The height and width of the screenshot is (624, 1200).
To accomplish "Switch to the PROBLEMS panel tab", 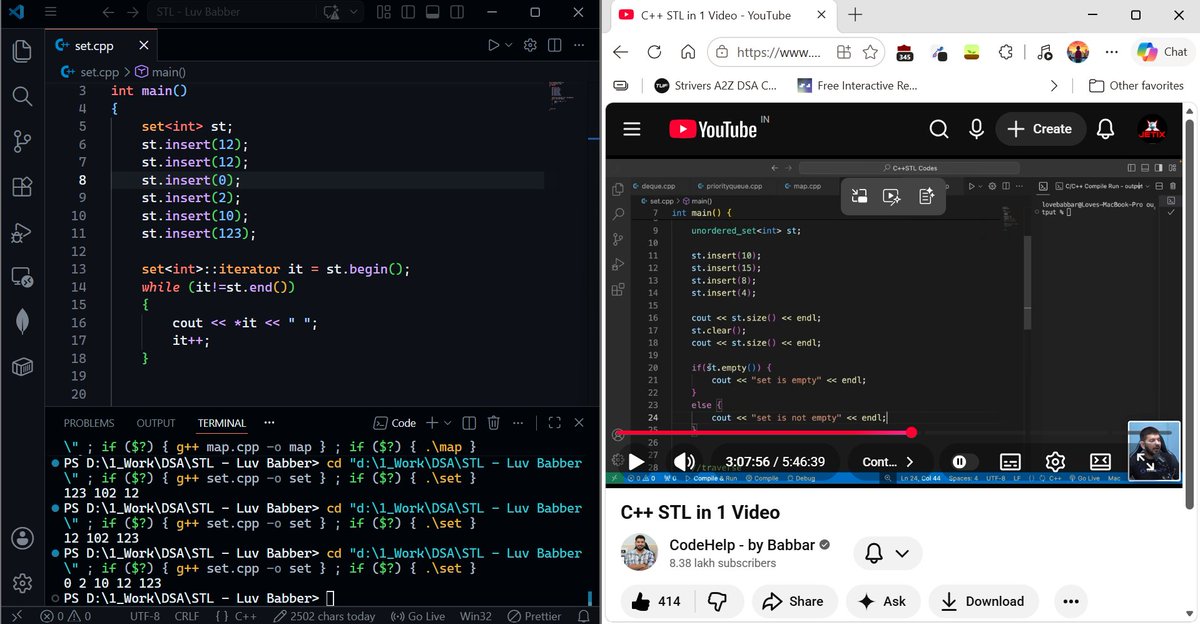I will (x=89, y=423).
